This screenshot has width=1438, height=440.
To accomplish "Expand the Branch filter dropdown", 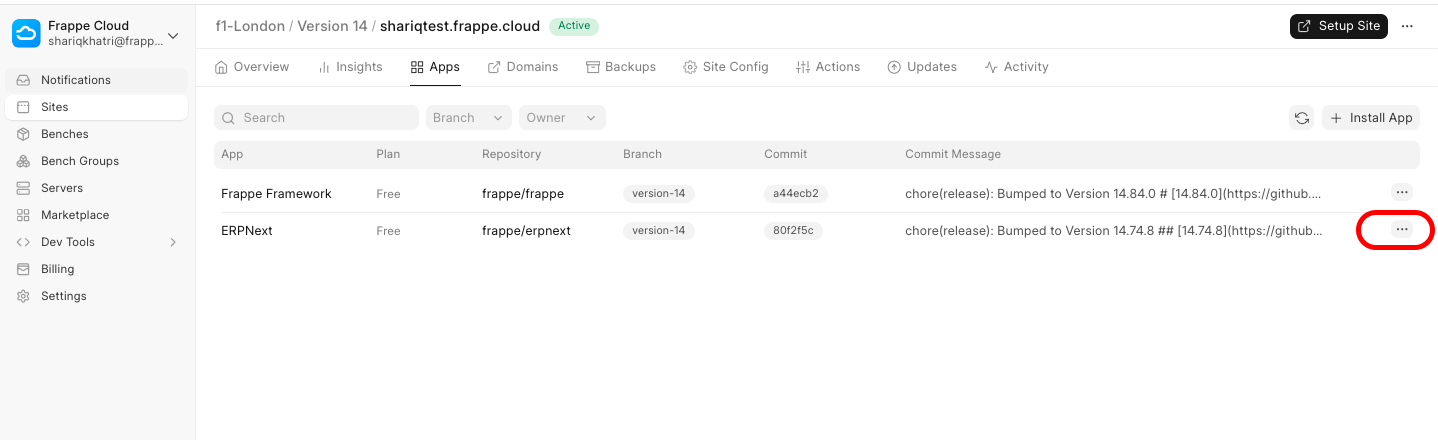I will (468, 118).
